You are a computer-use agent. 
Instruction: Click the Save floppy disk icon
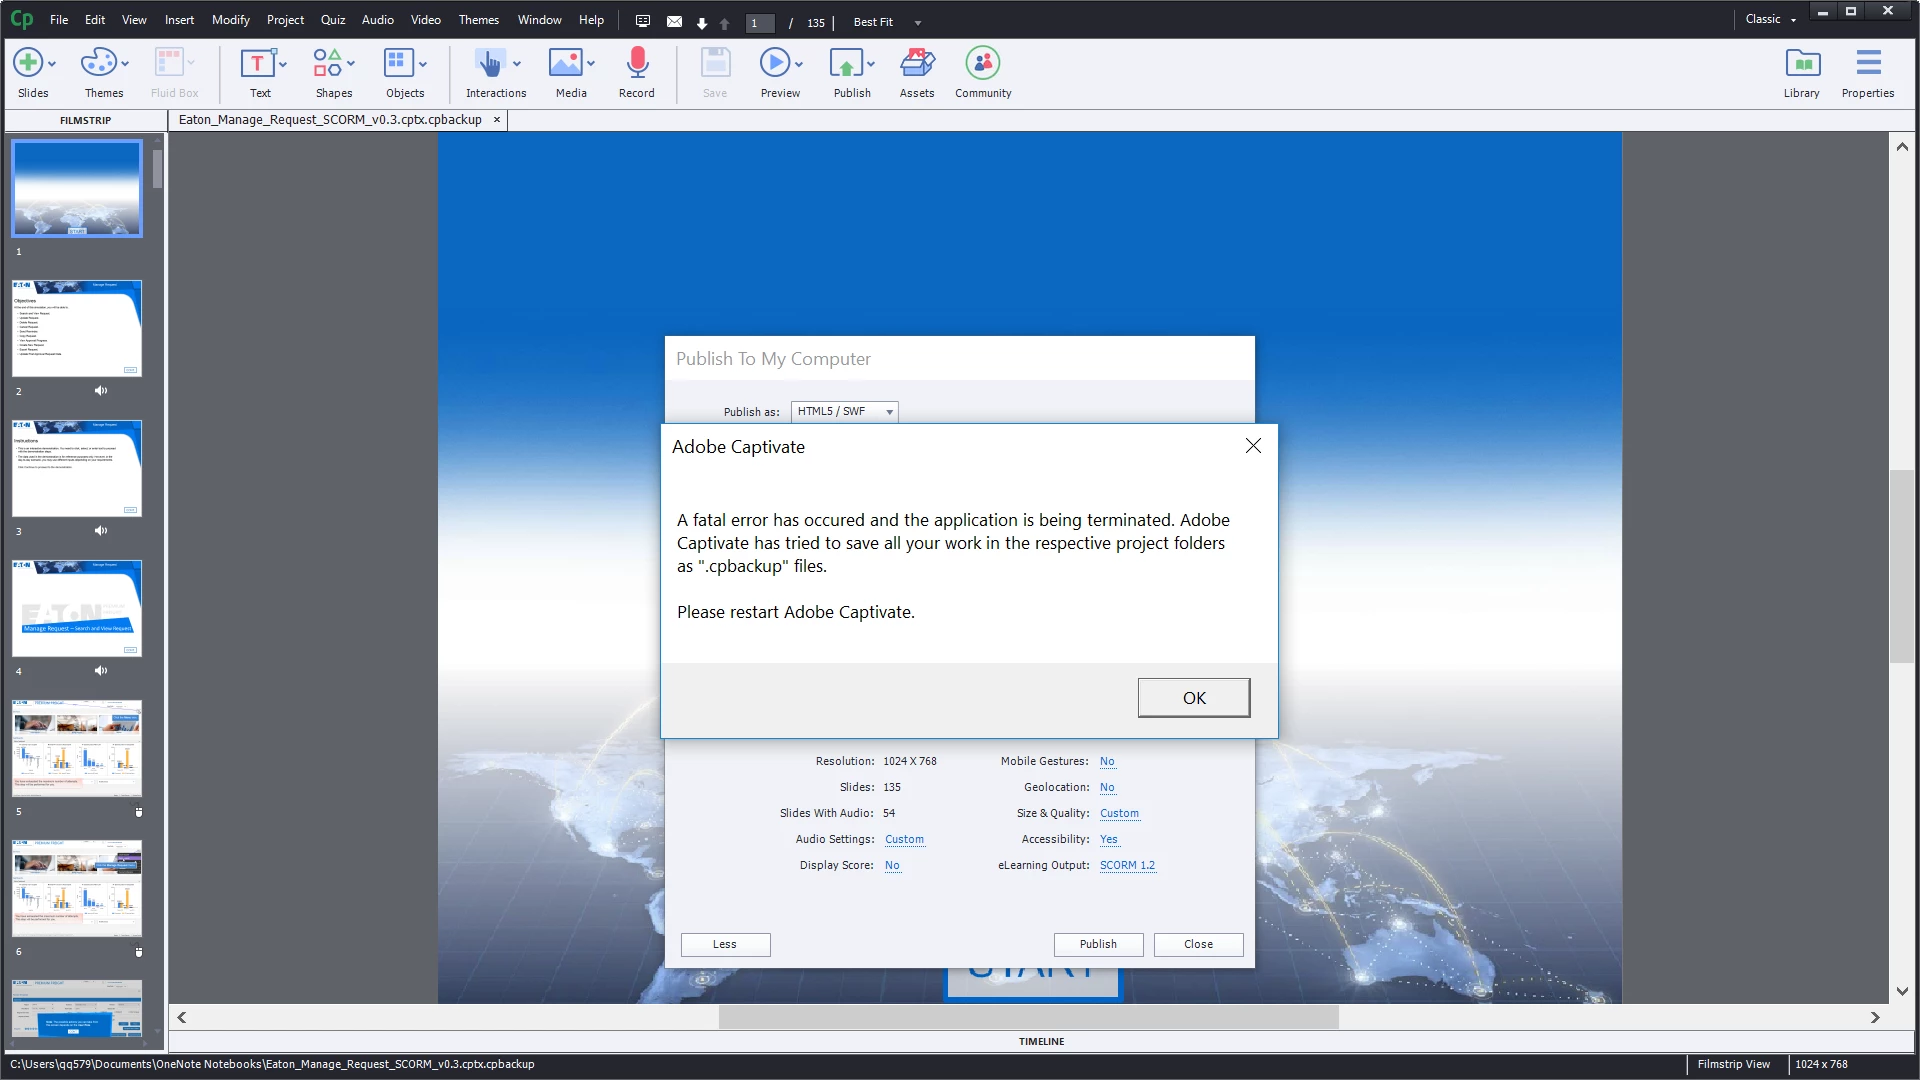coord(715,63)
